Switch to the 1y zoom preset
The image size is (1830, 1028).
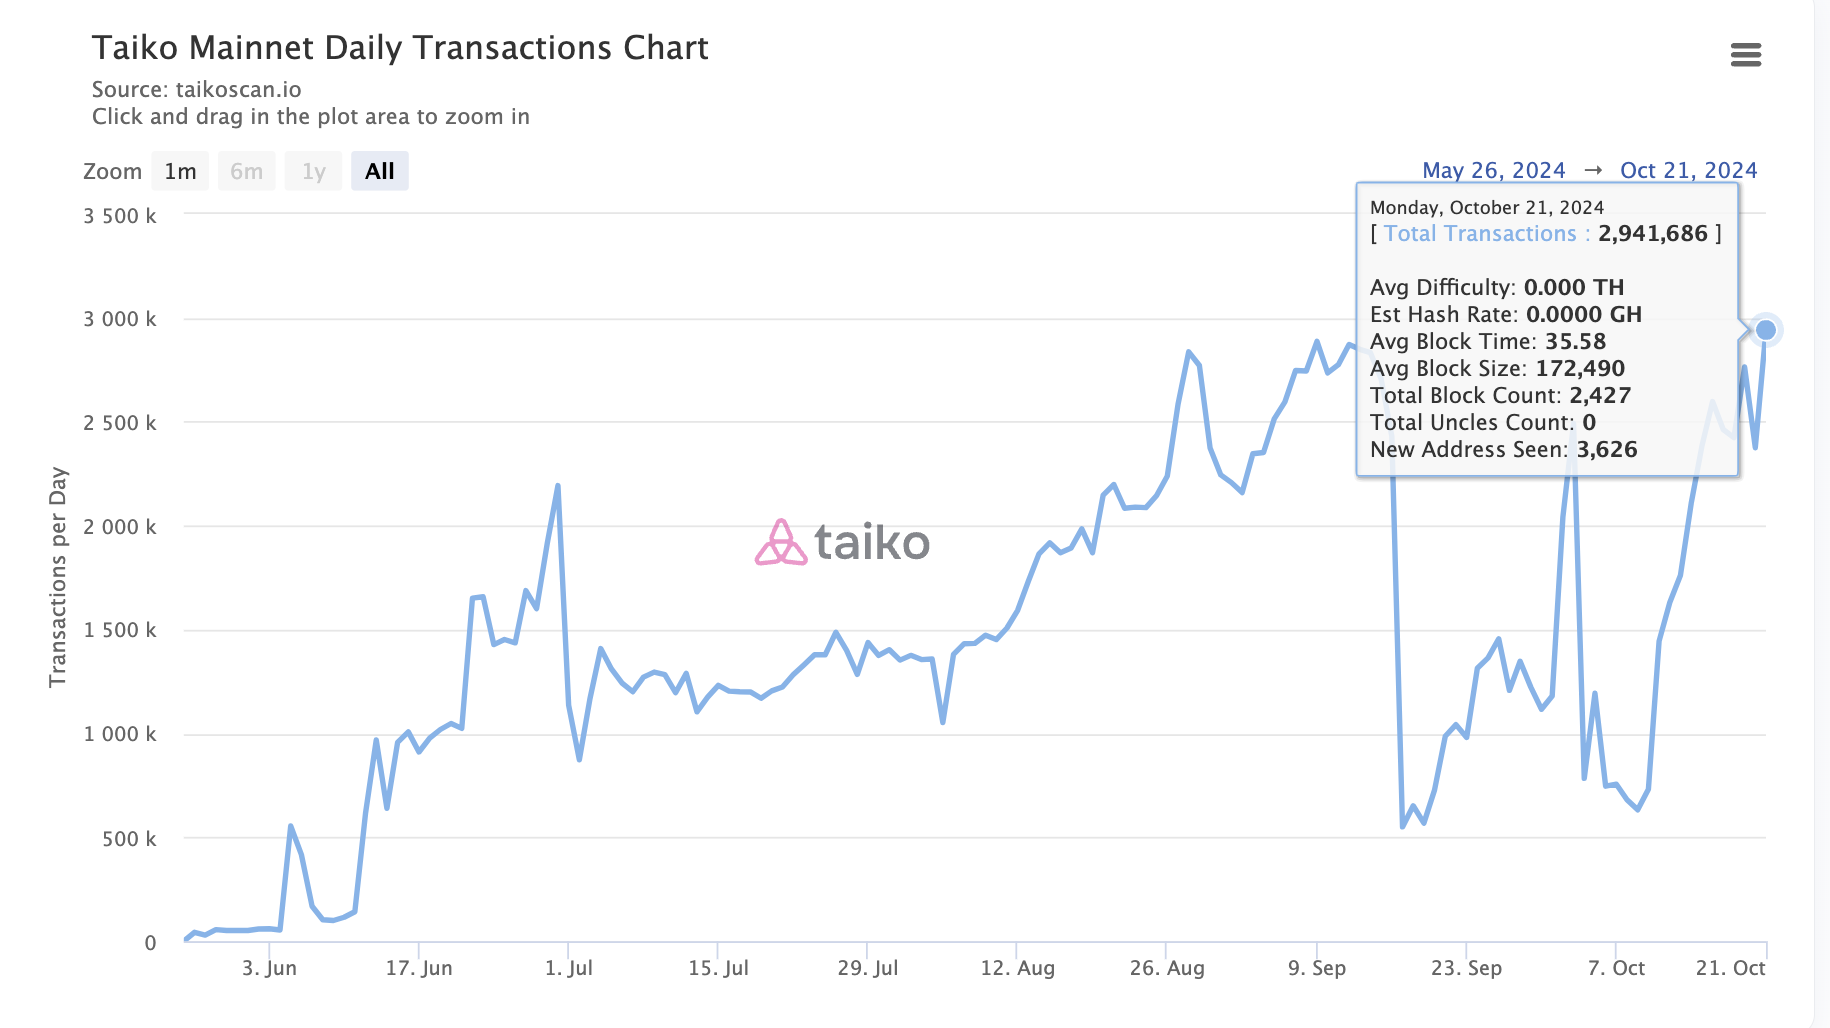coord(313,170)
